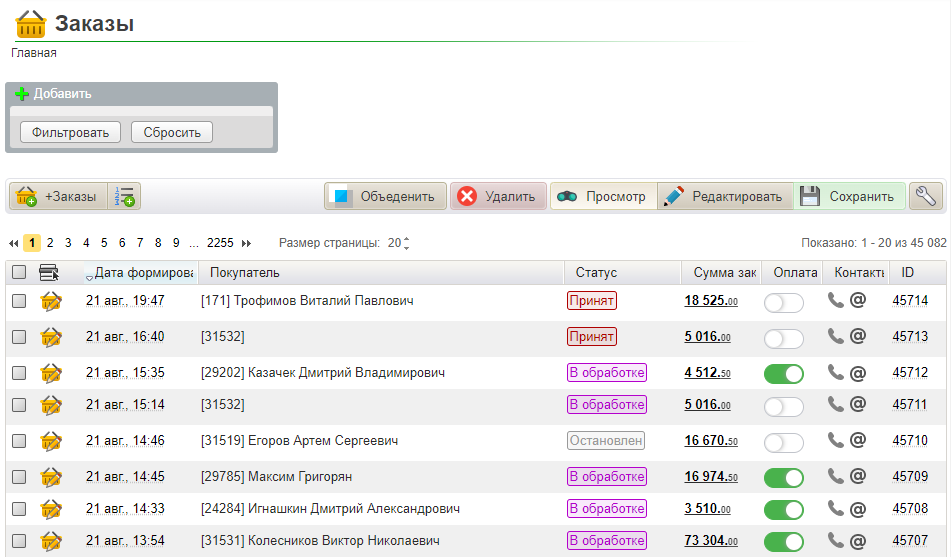This screenshot has height=557, width=951.
Task: Toggle payment switch for order 45708
Action: tap(784, 510)
